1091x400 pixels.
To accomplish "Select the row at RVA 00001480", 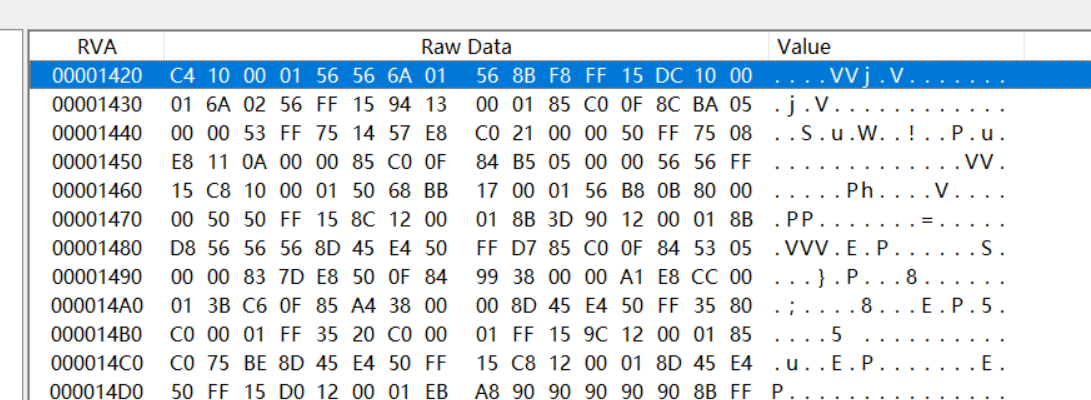I will click(97, 248).
